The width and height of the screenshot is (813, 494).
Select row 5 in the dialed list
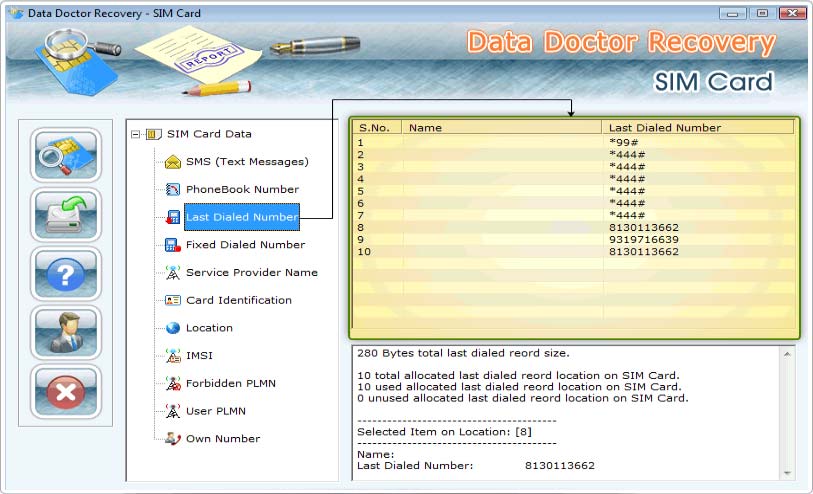[x=573, y=191]
